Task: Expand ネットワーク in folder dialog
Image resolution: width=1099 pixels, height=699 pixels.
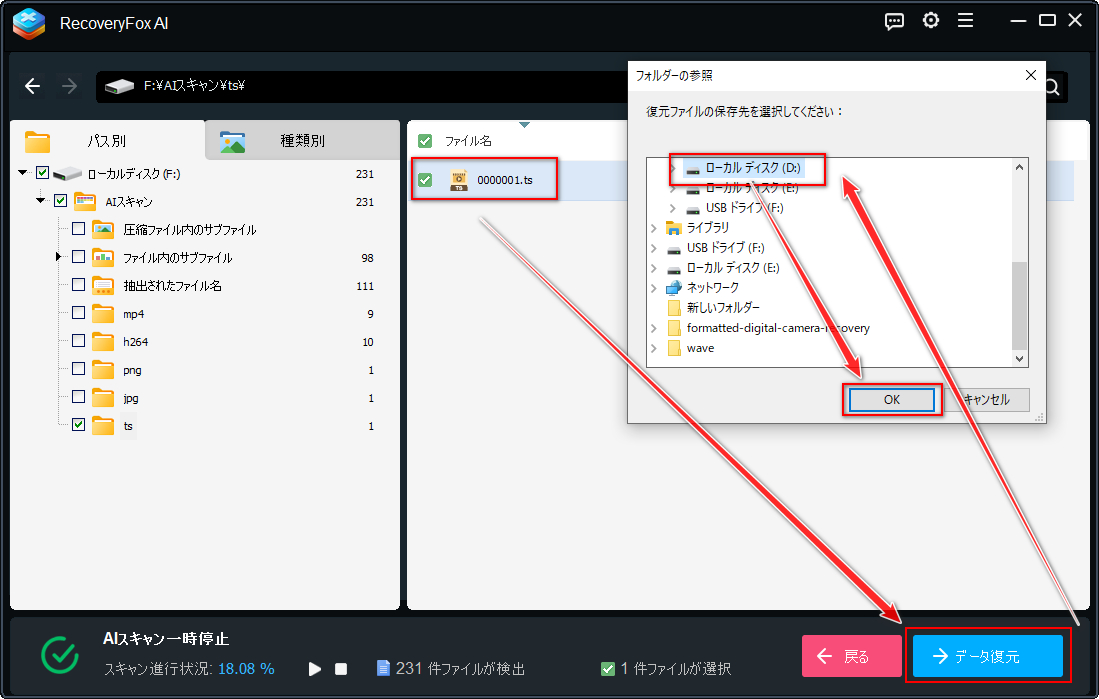Action: pos(654,288)
